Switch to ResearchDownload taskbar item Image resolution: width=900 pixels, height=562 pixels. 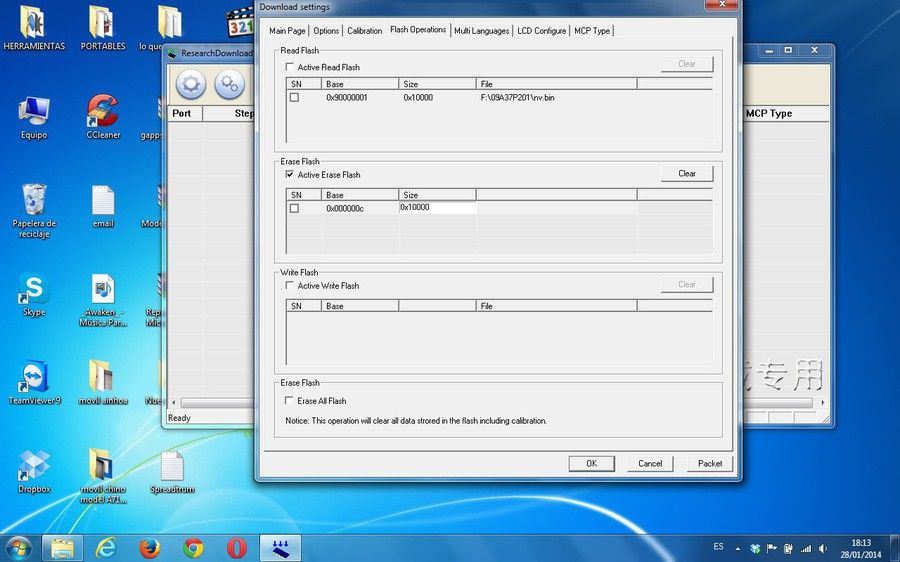280,548
